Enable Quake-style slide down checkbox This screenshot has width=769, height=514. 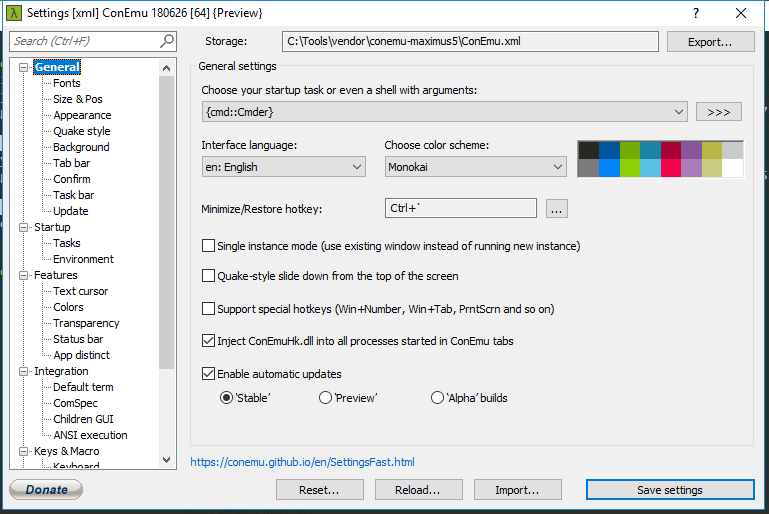tap(208, 276)
